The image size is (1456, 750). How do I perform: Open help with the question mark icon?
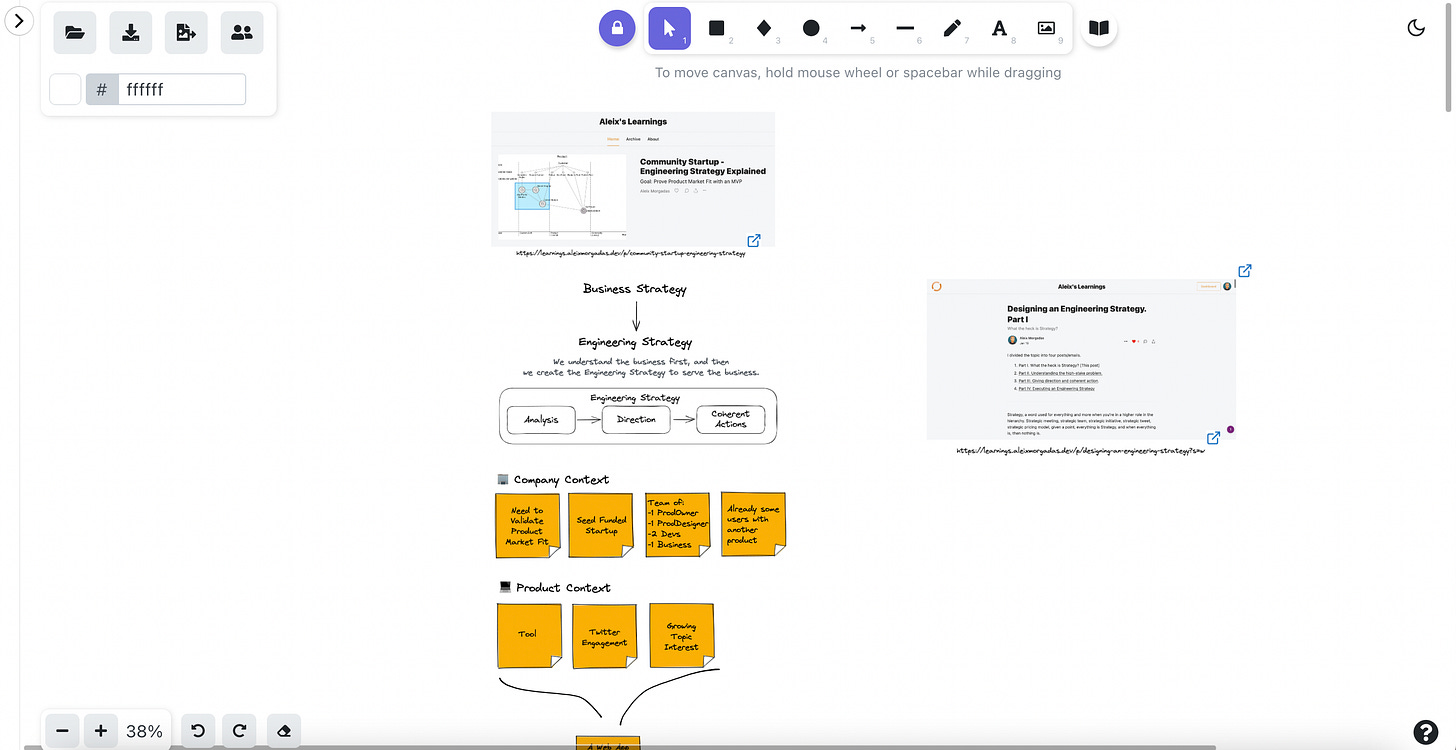pos(1426,731)
